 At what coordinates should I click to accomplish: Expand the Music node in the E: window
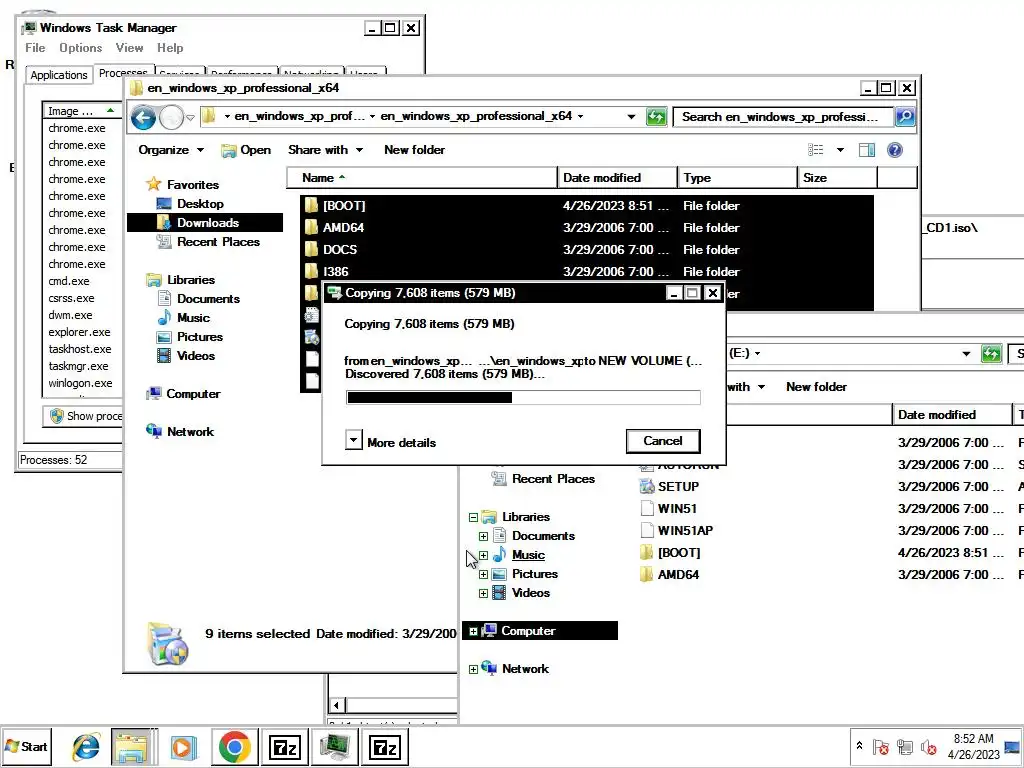pos(483,555)
